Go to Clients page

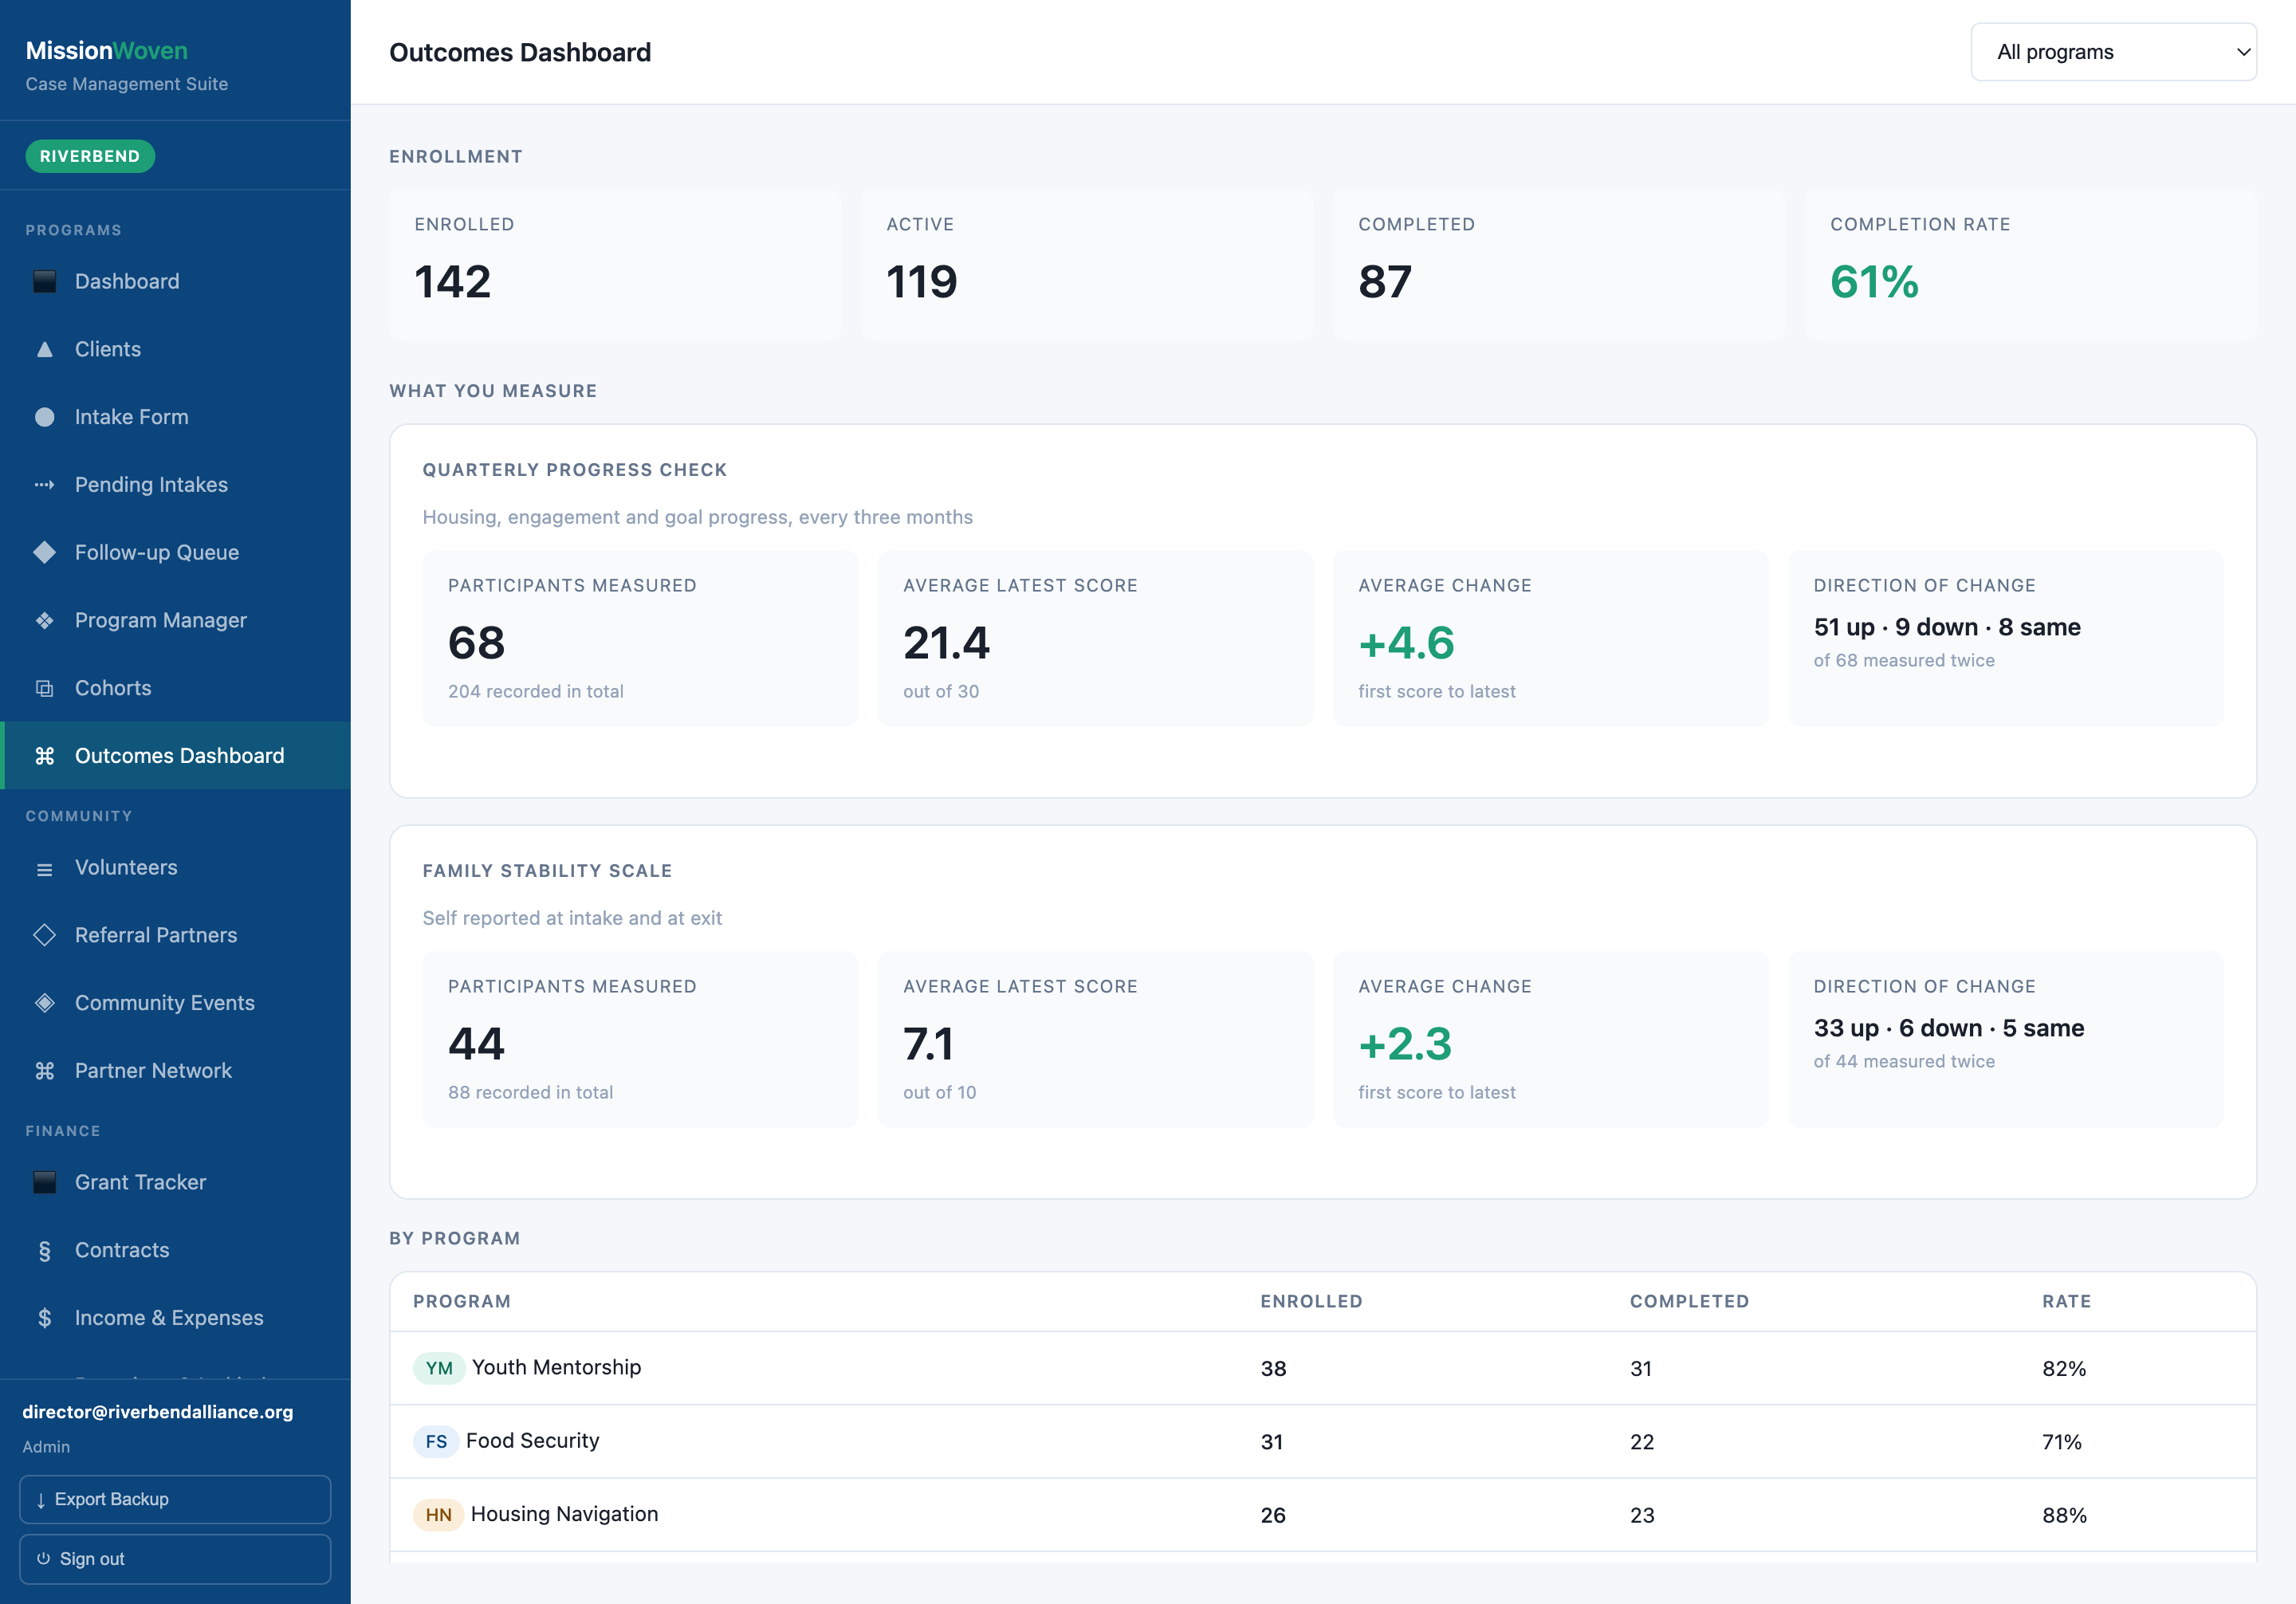click(175, 350)
